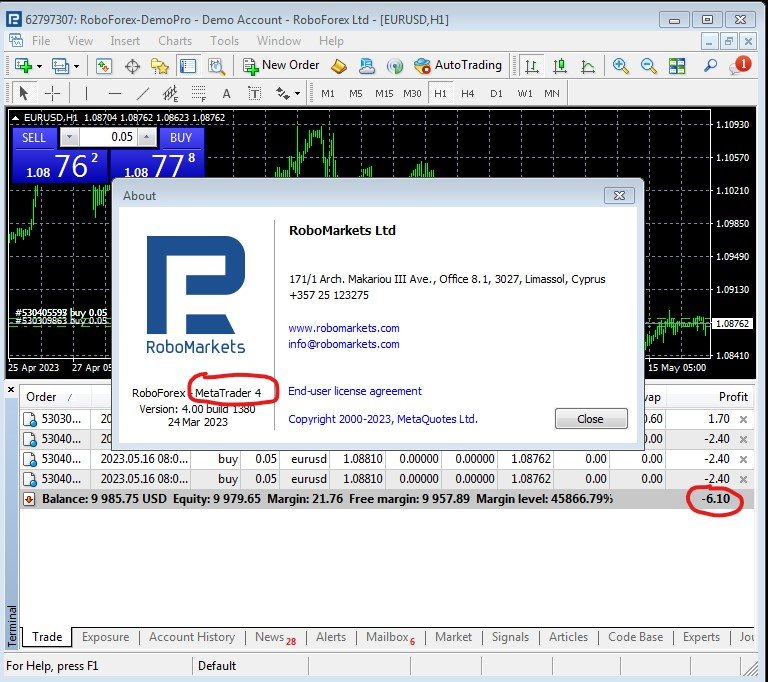Click the search magnifier icon in toolbar

point(710,66)
